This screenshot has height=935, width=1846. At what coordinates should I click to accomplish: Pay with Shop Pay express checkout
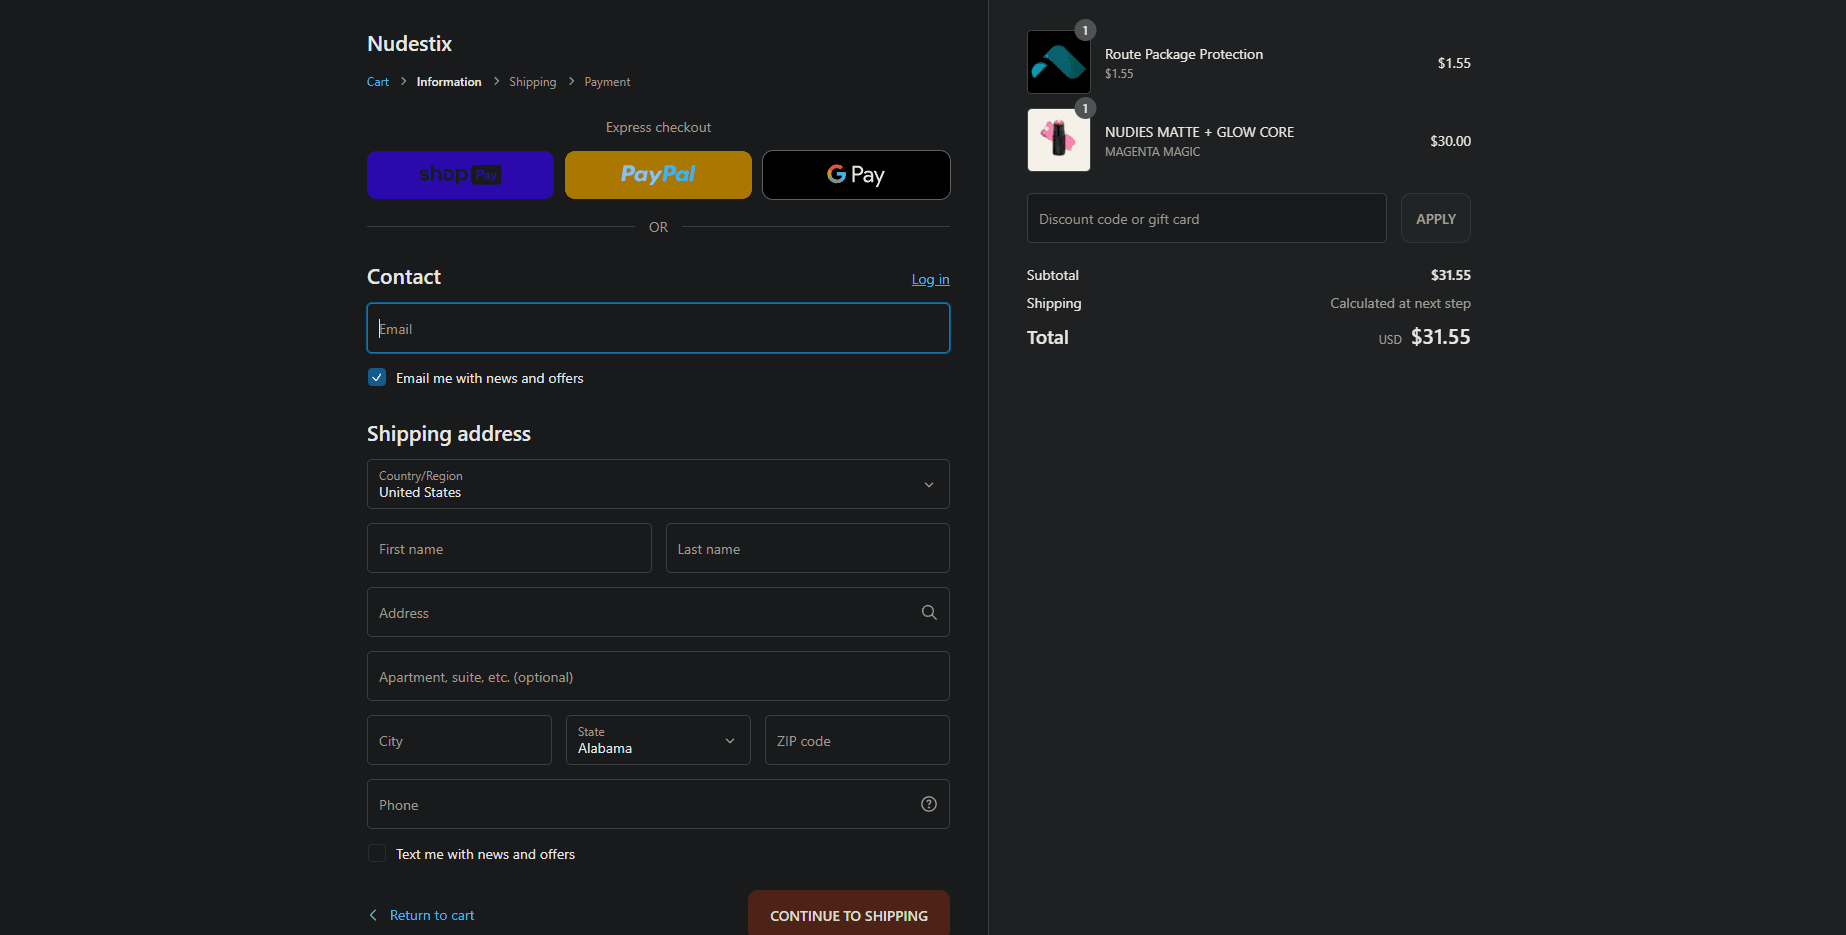click(x=460, y=175)
